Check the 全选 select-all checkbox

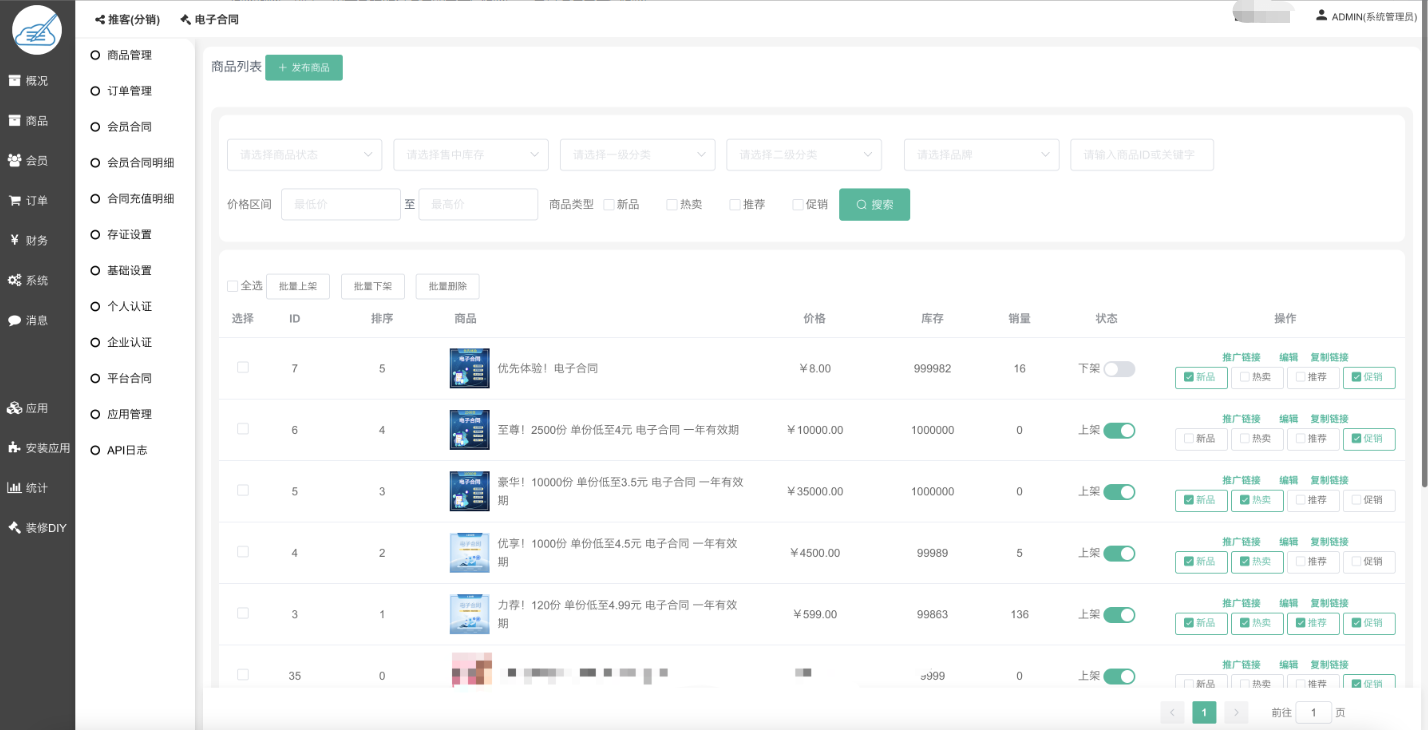233,286
